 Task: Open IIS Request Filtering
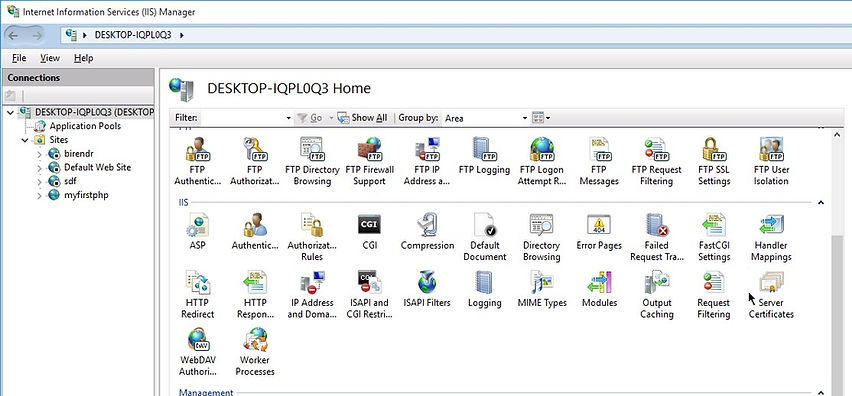tap(713, 294)
